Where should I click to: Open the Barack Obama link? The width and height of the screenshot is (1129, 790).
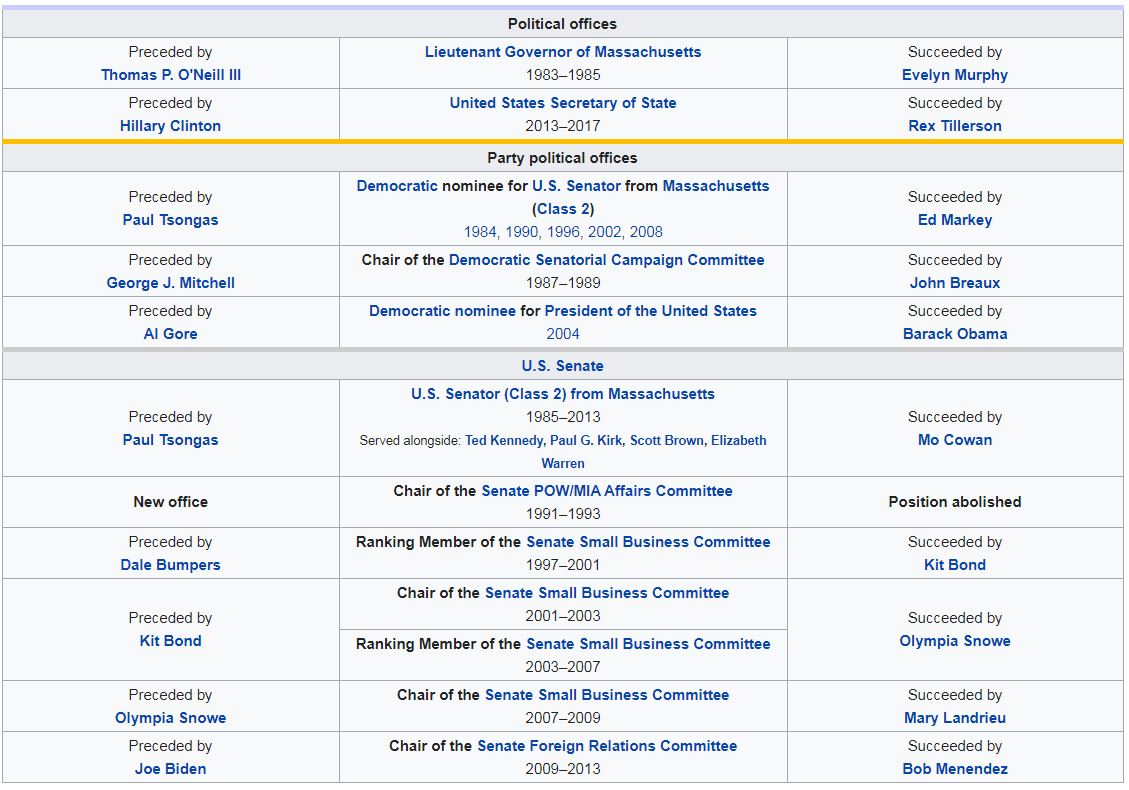[x=954, y=334]
